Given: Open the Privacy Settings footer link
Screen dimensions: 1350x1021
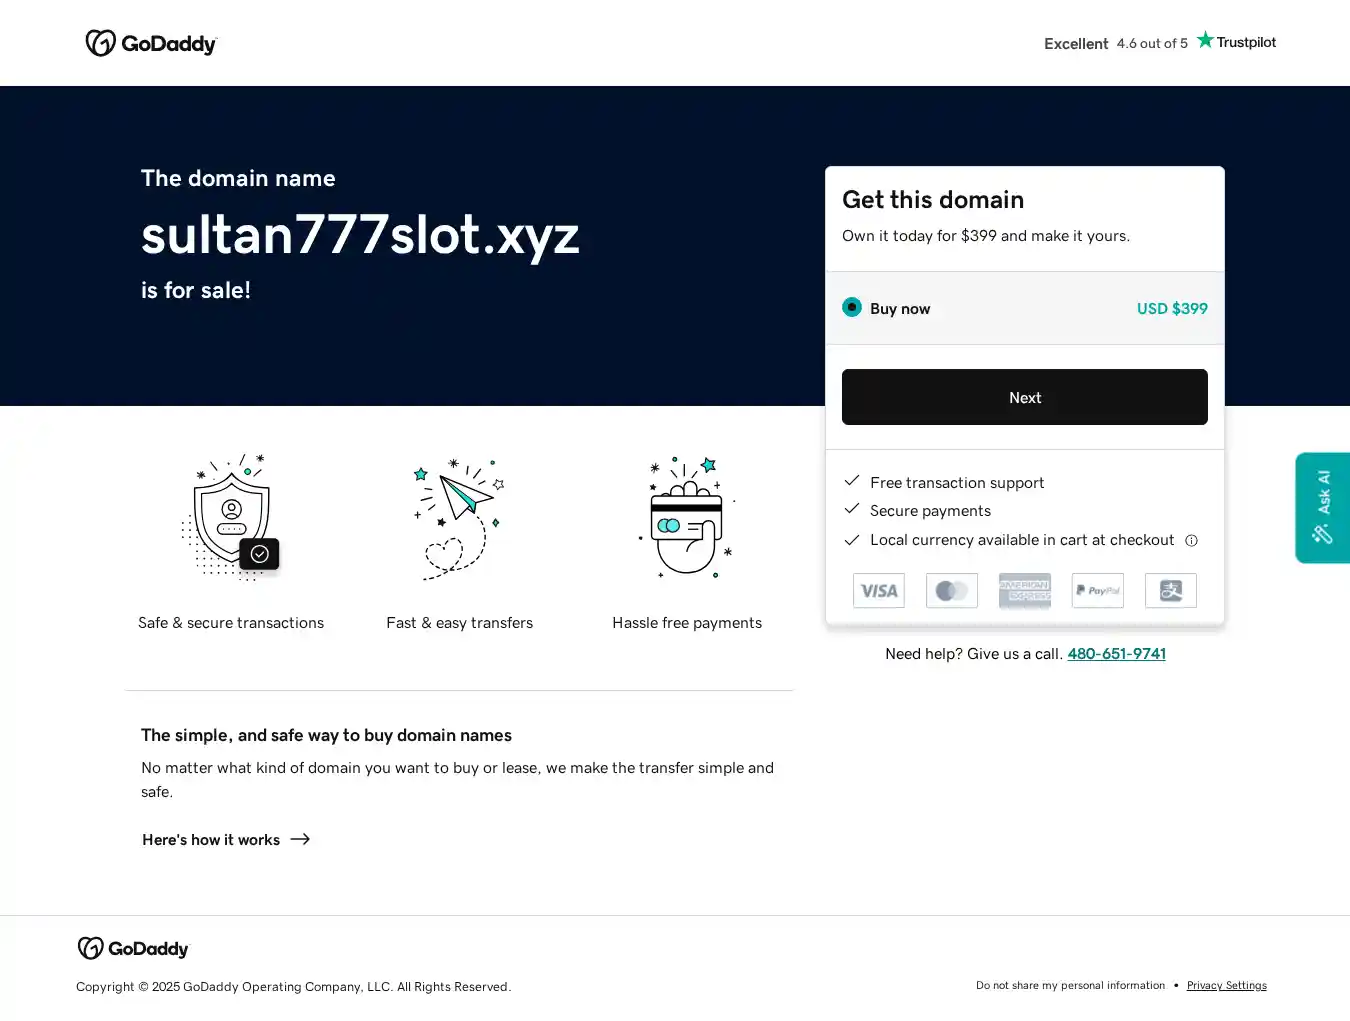Looking at the screenshot, I should point(1226,986).
